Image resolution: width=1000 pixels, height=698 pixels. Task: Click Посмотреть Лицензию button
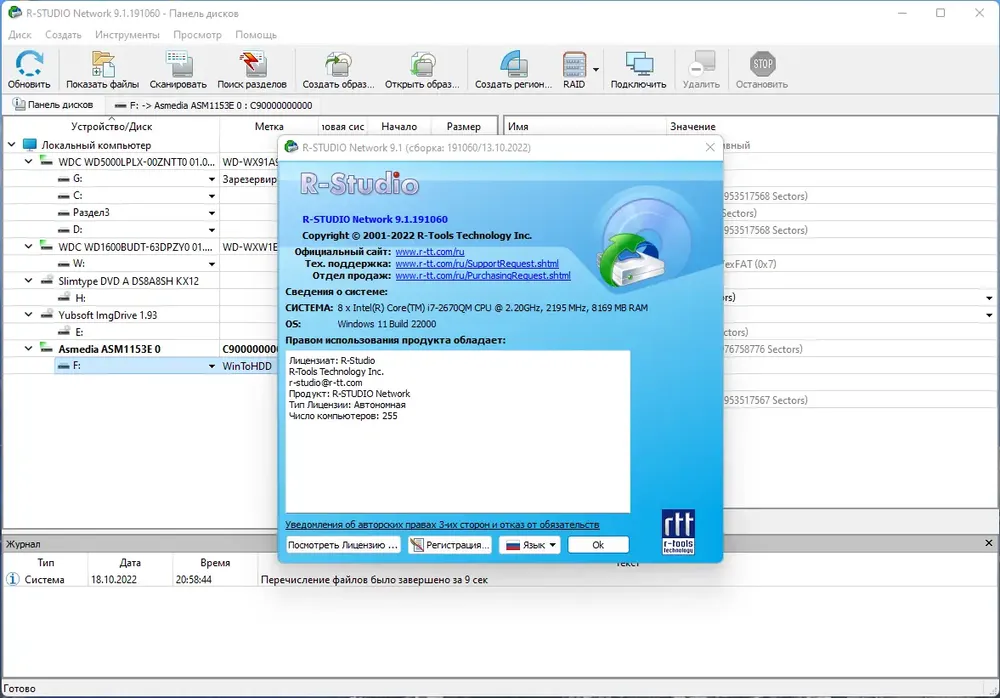[x=342, y=545]
